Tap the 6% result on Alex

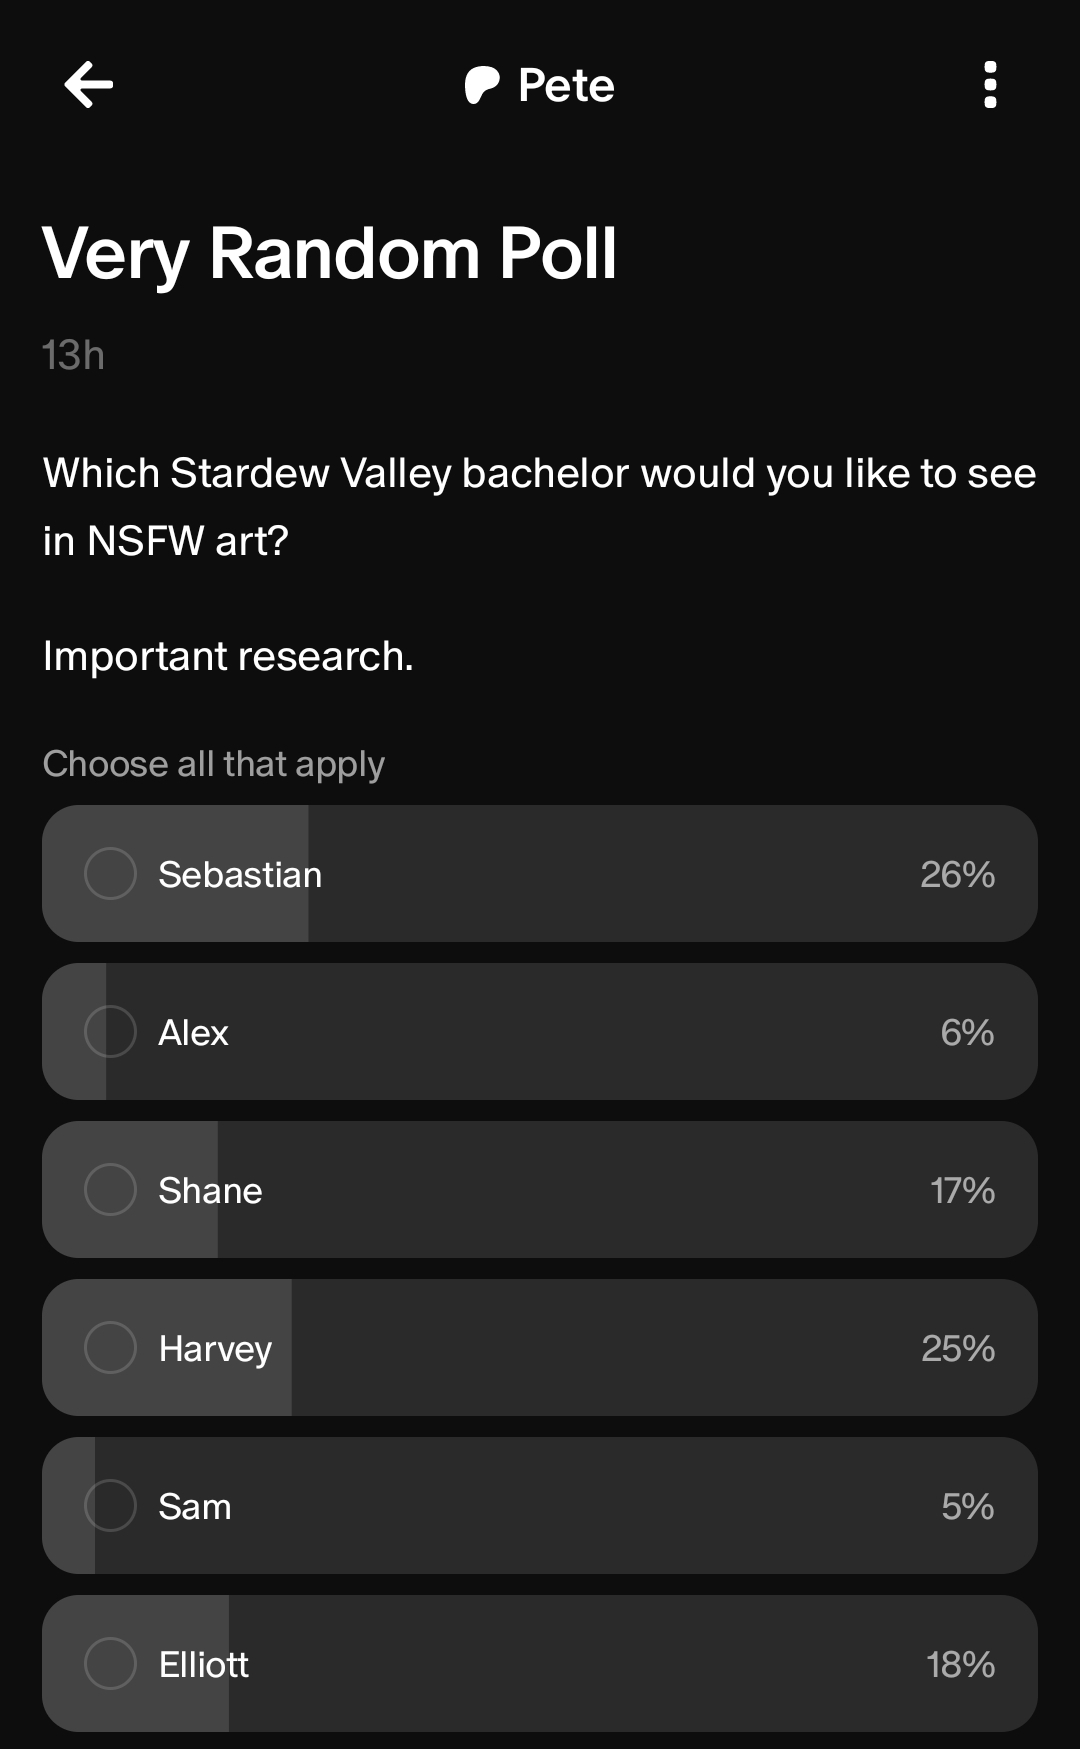(967, 1033)
